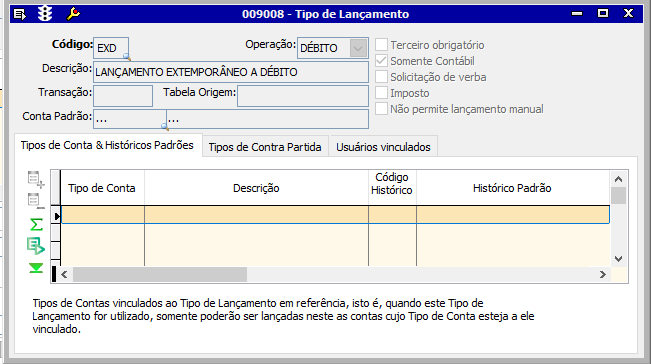This screenshot has height=364, width=651.
Task: Enable the Terceiro obrigatório checkbox
Action: 382,44
